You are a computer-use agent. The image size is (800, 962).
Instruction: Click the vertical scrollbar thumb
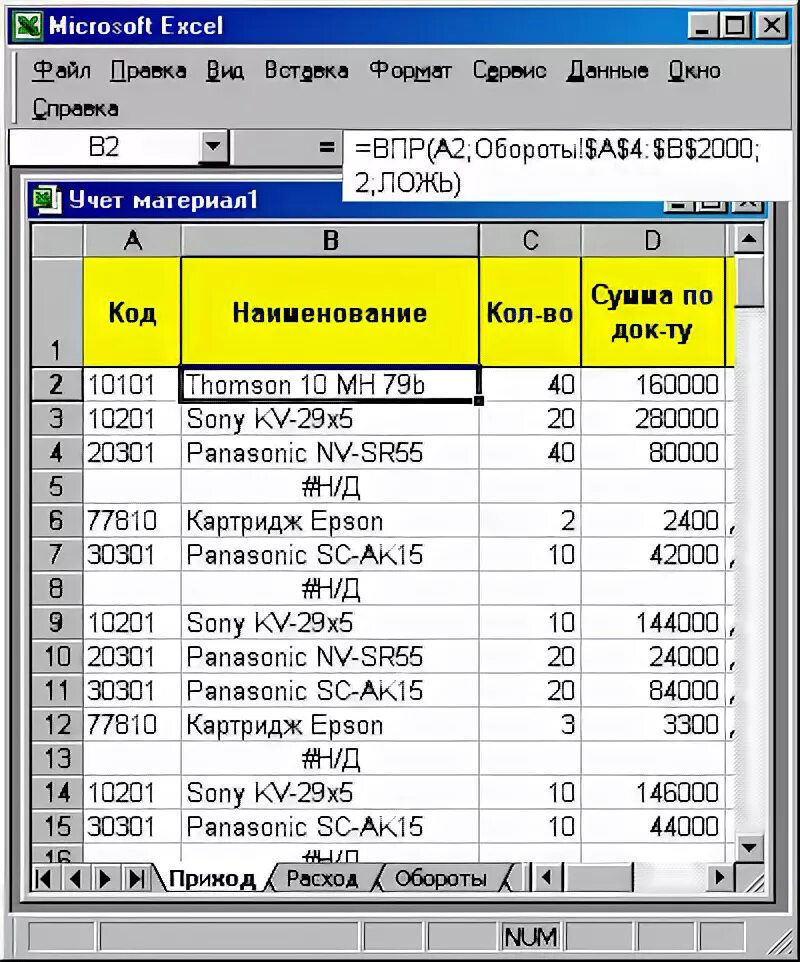click(748, 281)
